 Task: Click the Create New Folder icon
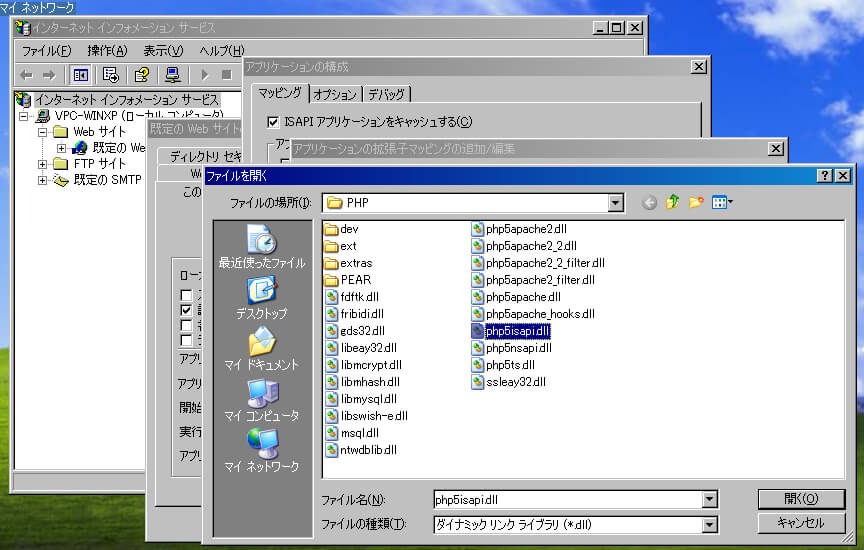point(696,203)
